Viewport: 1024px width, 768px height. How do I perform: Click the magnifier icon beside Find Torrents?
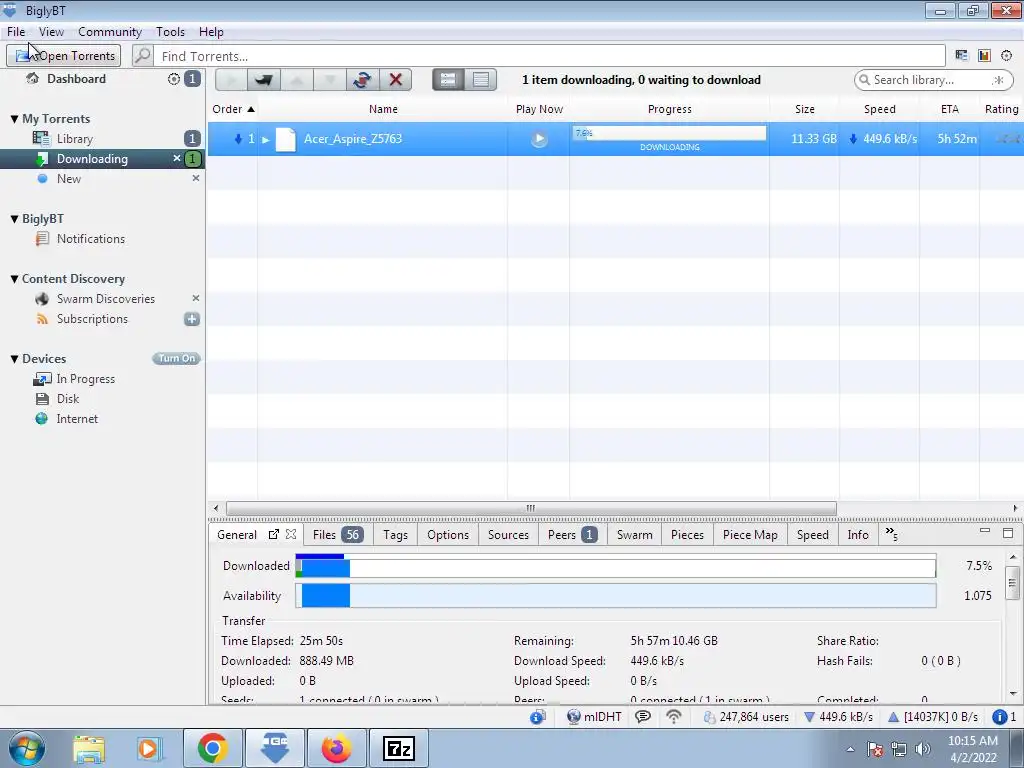(142, 56)
